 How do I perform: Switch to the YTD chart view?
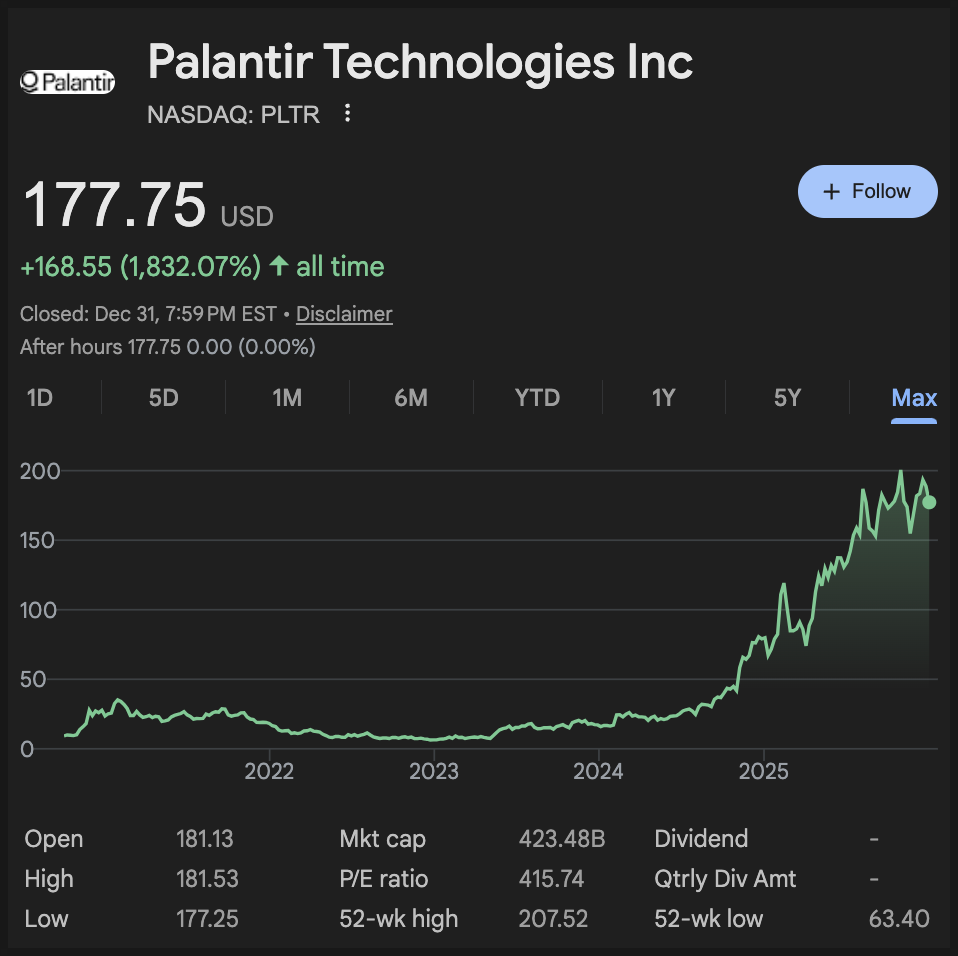pos(537,398)
